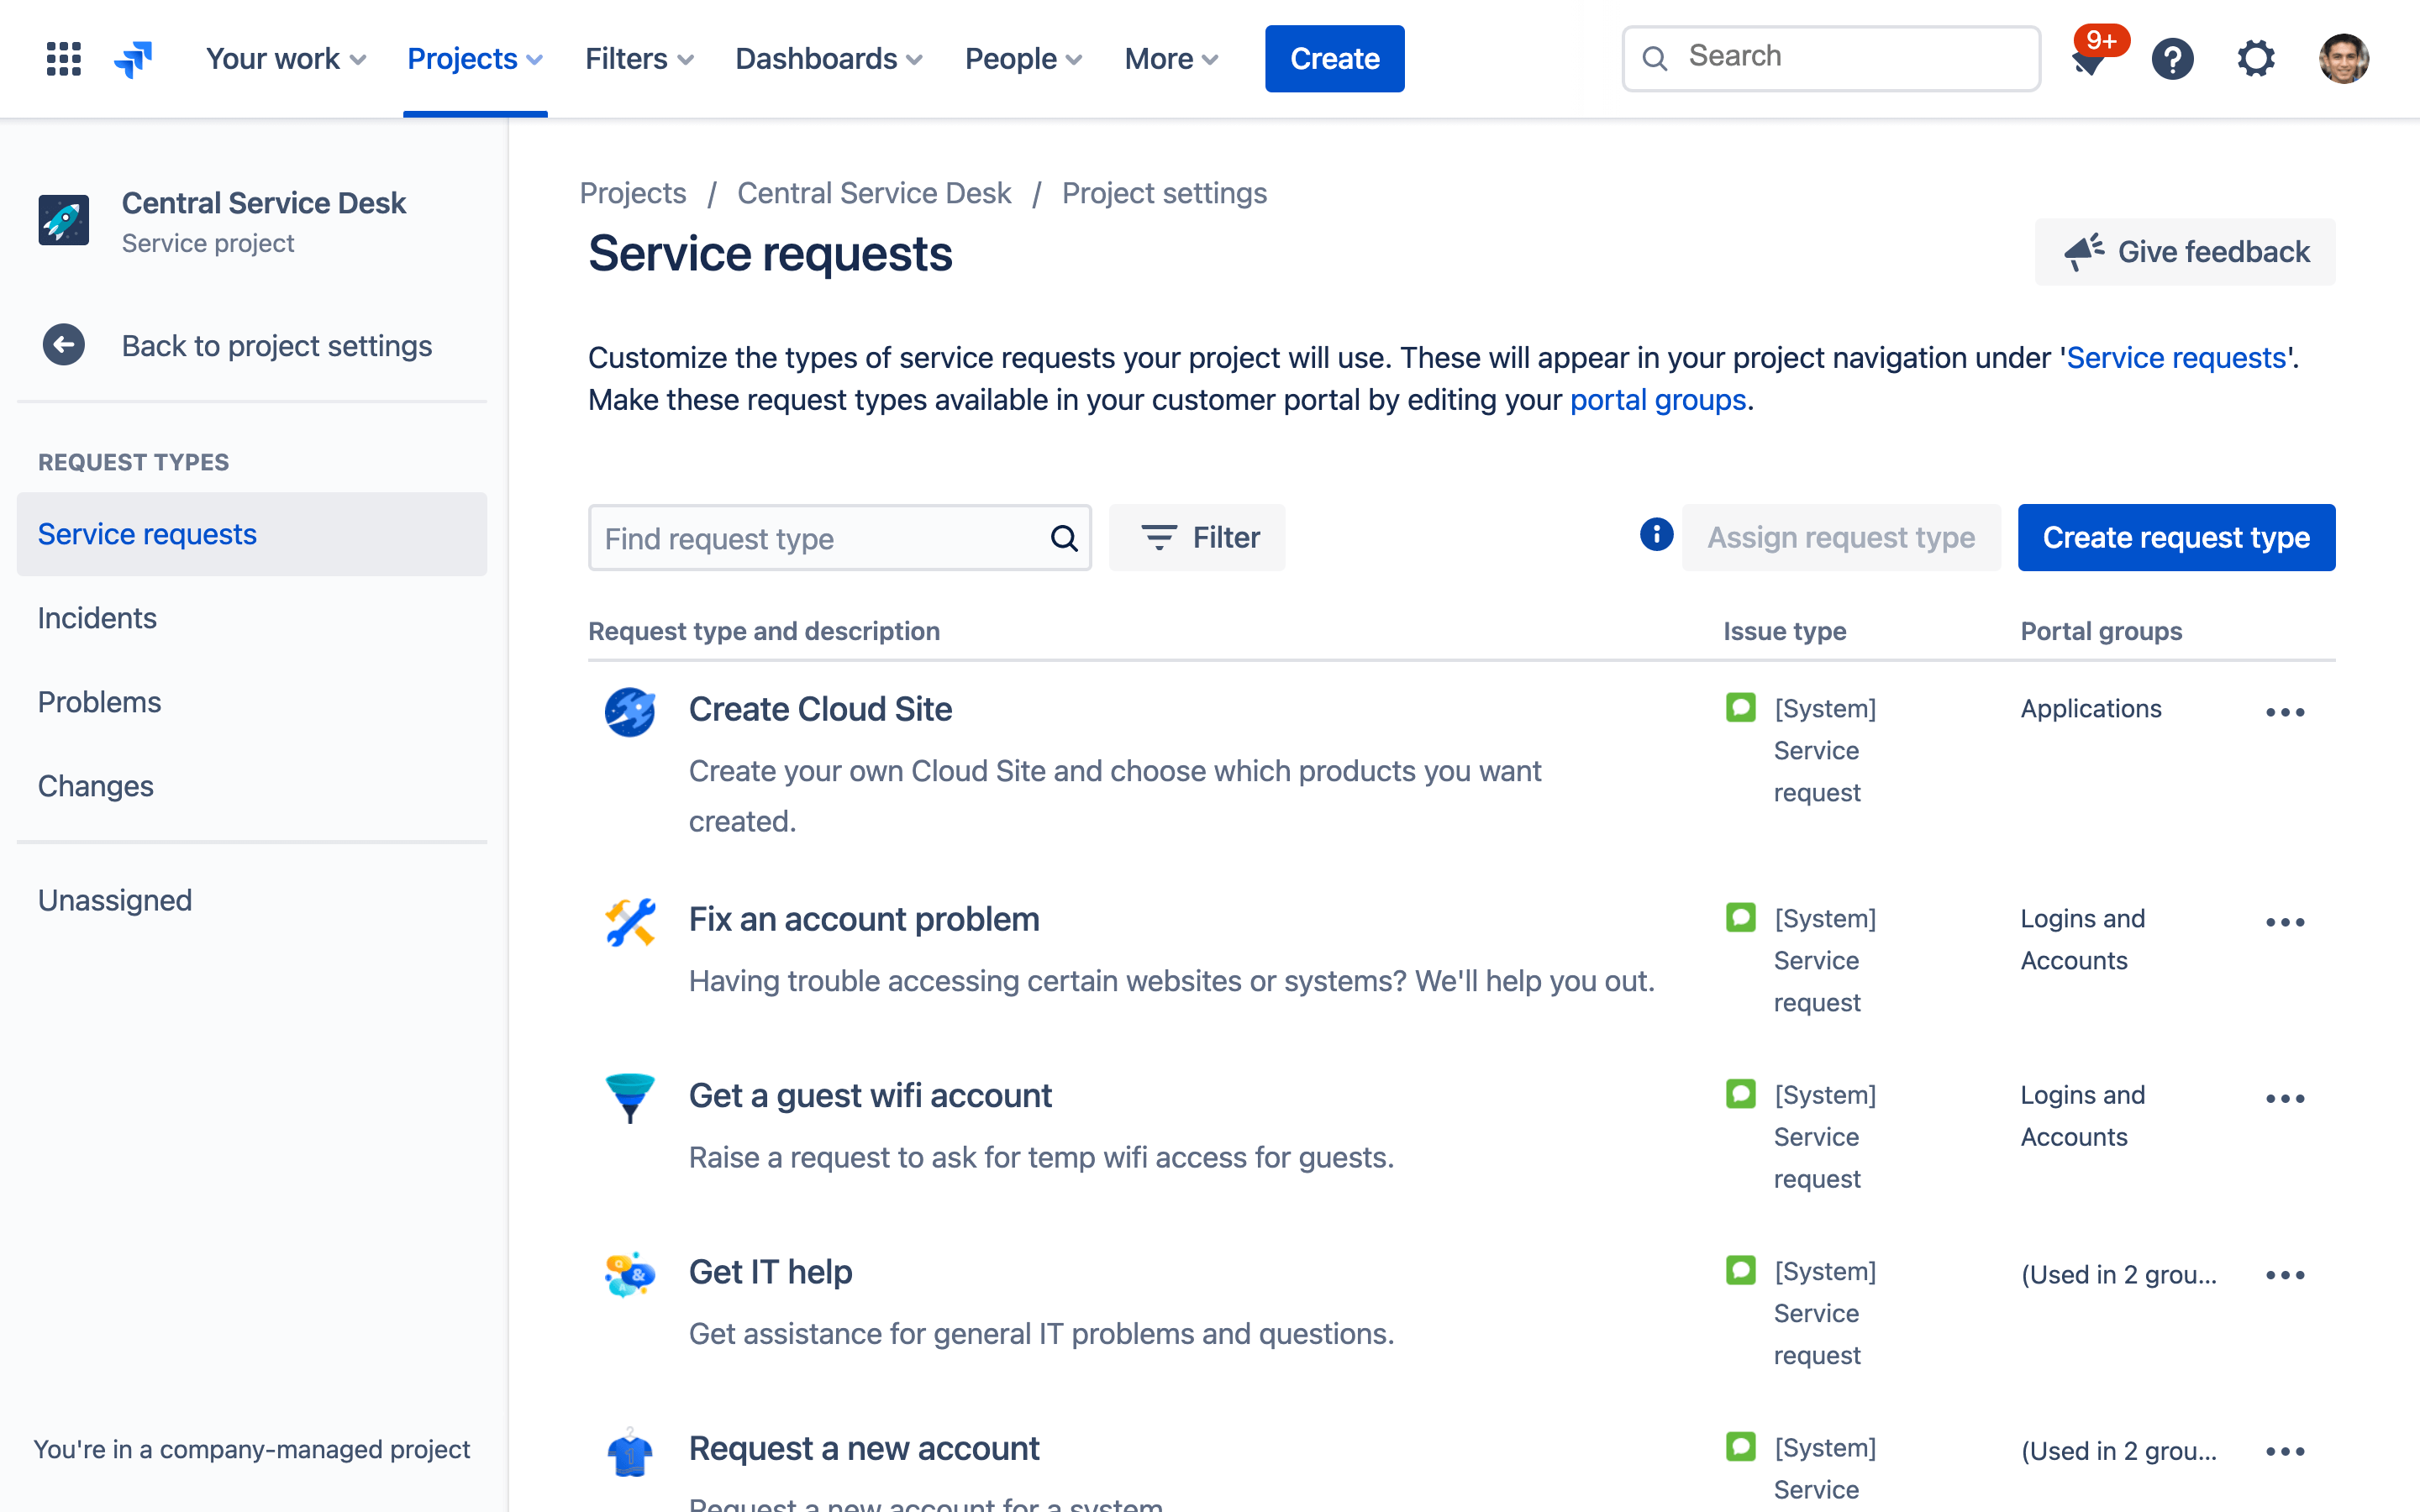Click the Create request type button
This screenshot has width=2420, height=1512.
[2178, 537]
